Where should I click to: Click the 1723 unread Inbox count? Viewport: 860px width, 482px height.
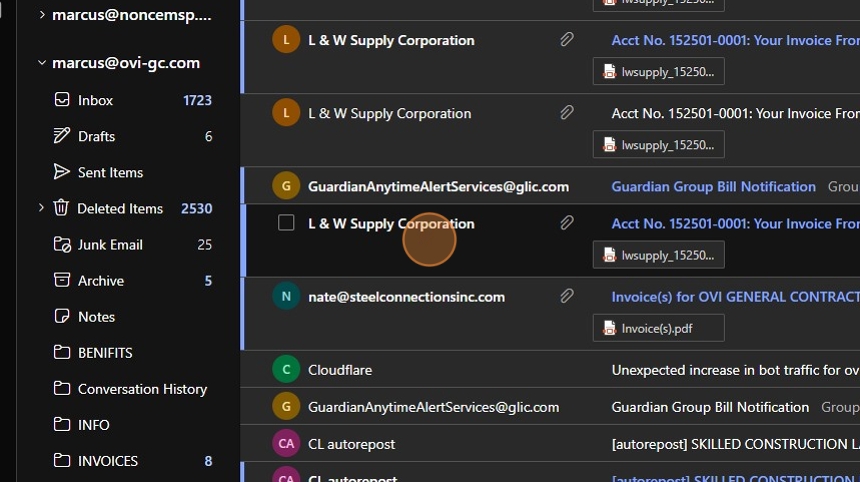(197, 100)
